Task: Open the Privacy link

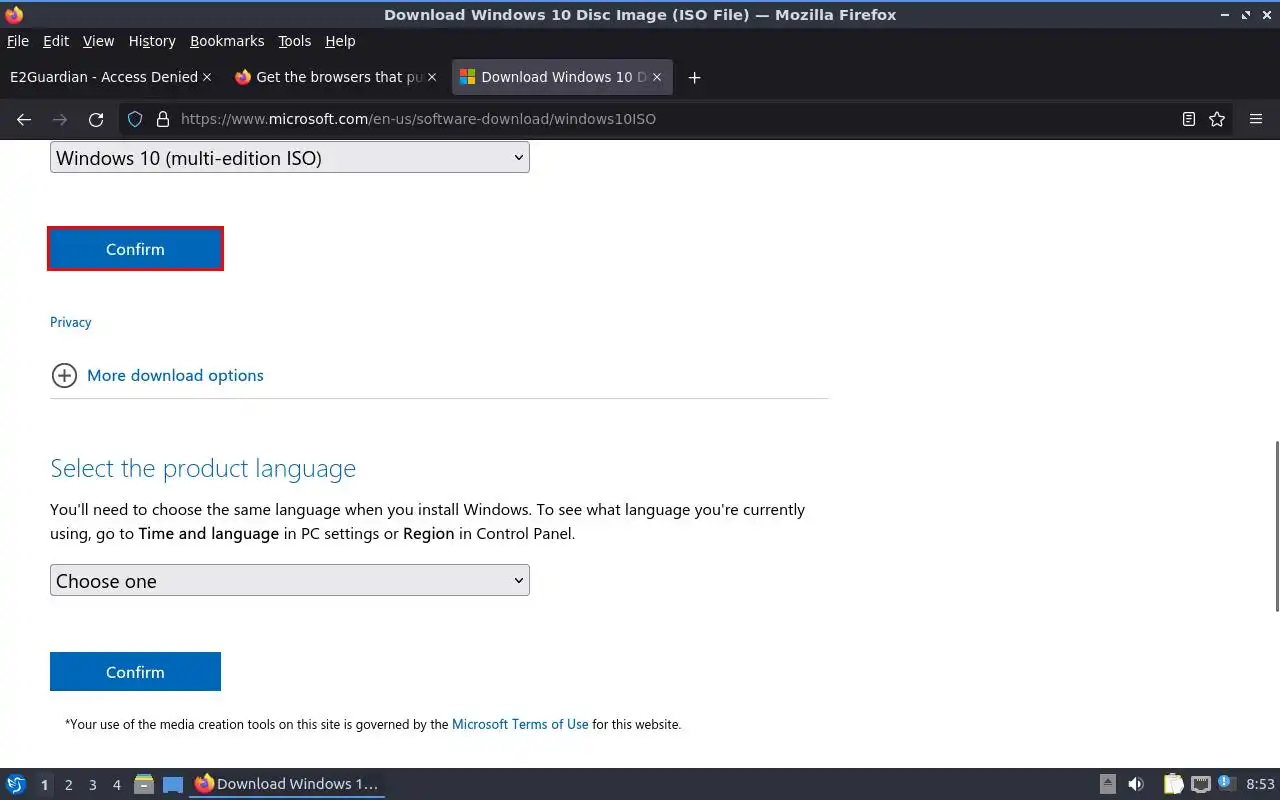Action: [x=70, y=322]
